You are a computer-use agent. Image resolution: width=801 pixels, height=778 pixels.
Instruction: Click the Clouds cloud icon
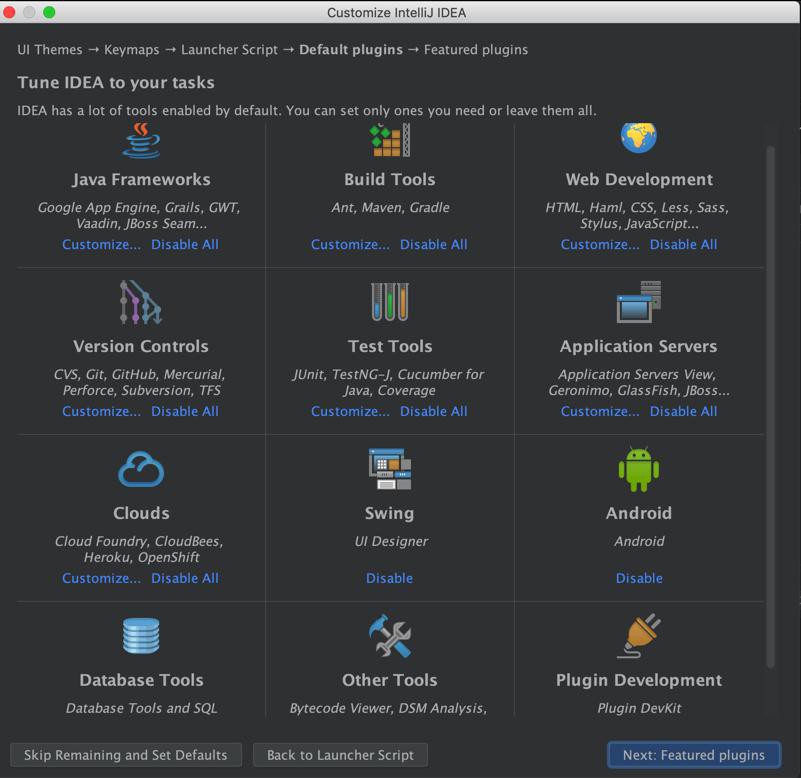141,469
